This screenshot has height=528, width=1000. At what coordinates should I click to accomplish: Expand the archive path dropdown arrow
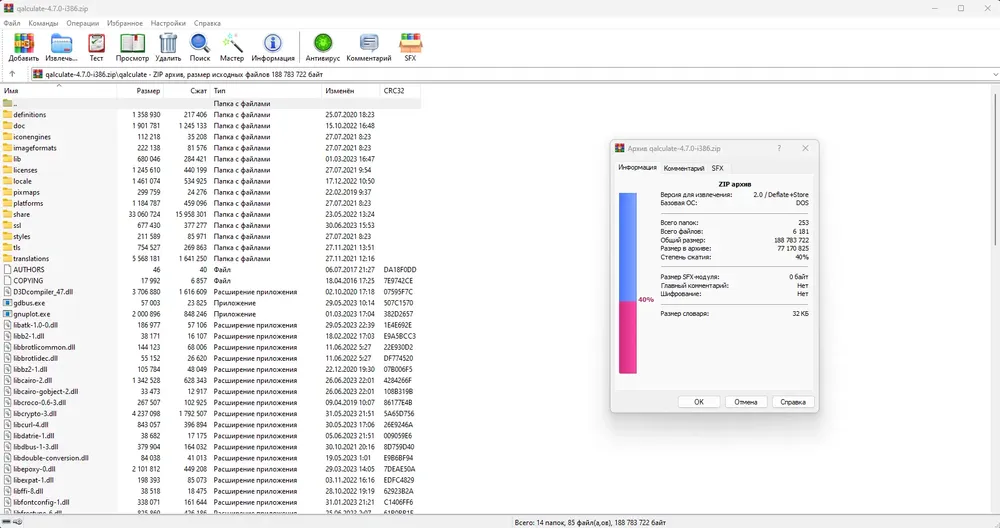995,75
